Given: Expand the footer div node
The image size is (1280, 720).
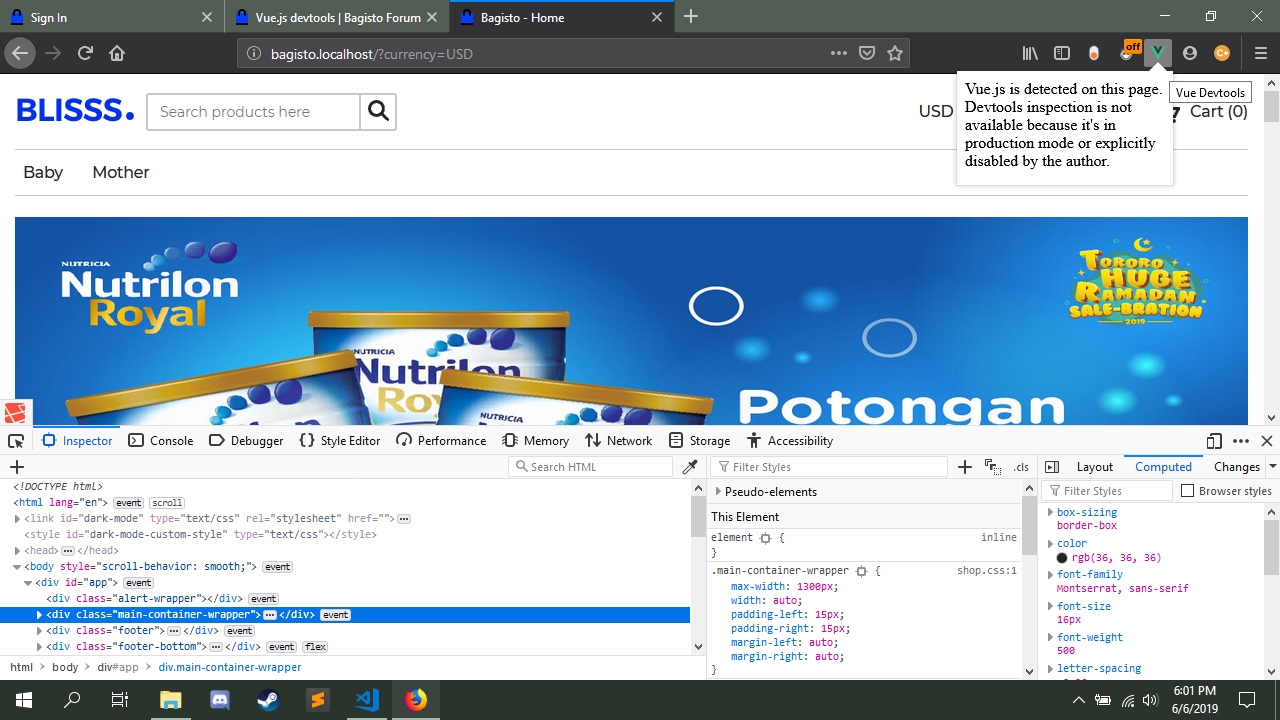Looking at the screenshot, I should 40,631.
